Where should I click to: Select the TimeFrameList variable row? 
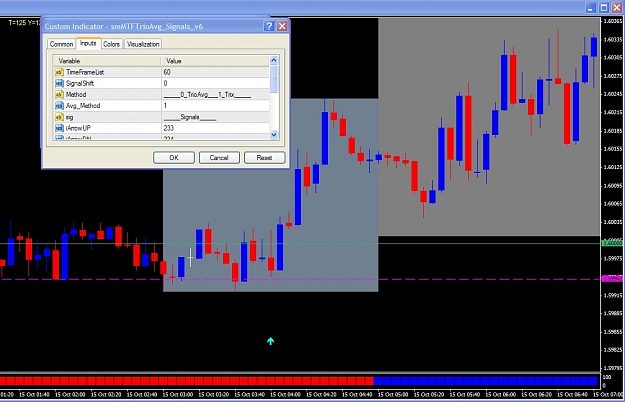coord(161,72)
